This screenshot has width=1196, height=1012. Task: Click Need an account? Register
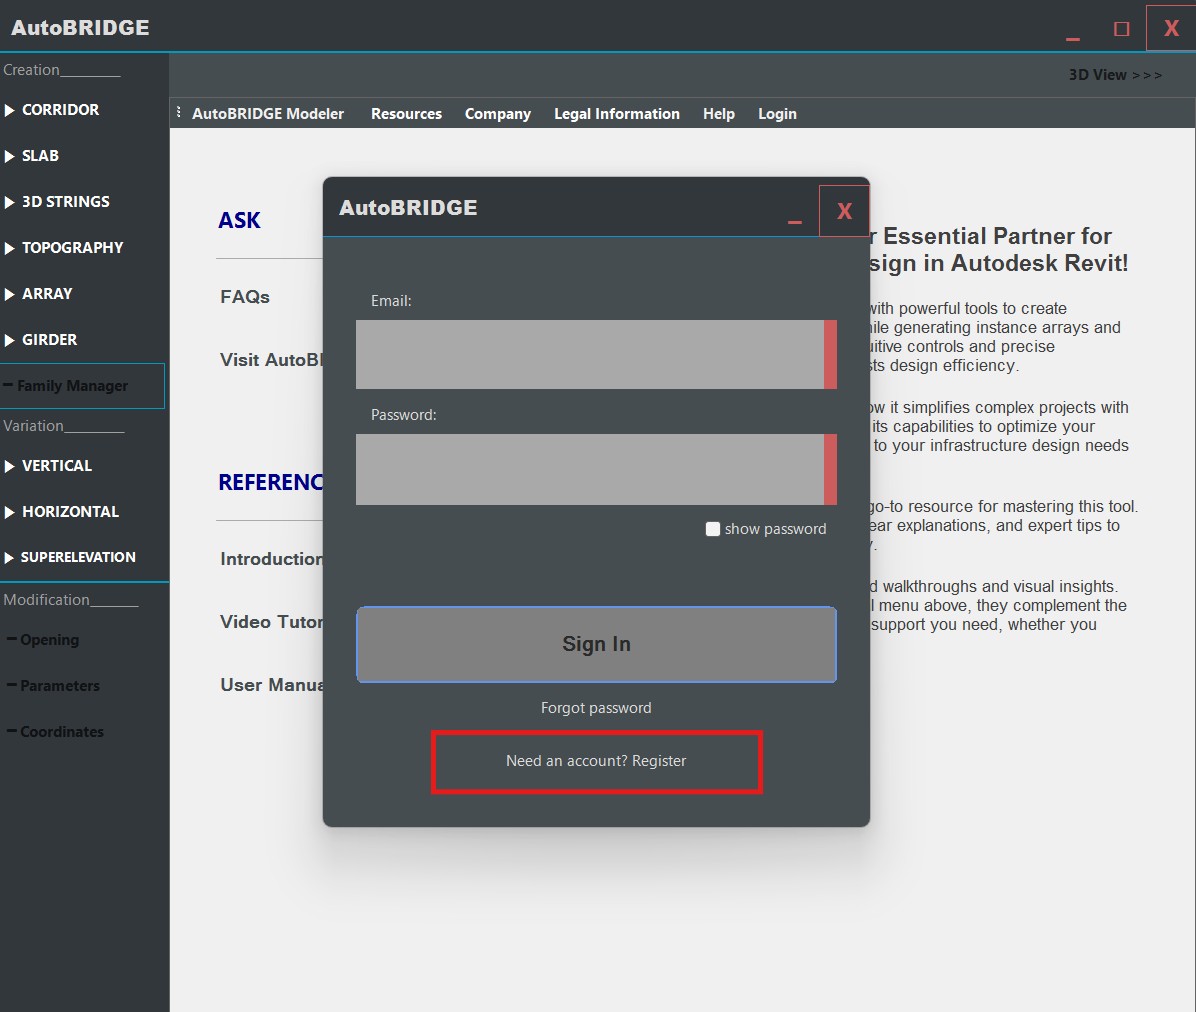(x=596, y=760)
